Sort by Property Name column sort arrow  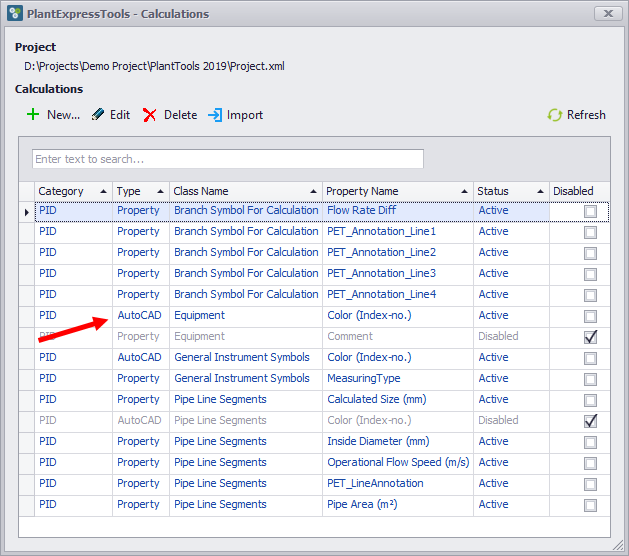[x=465, y=191]
